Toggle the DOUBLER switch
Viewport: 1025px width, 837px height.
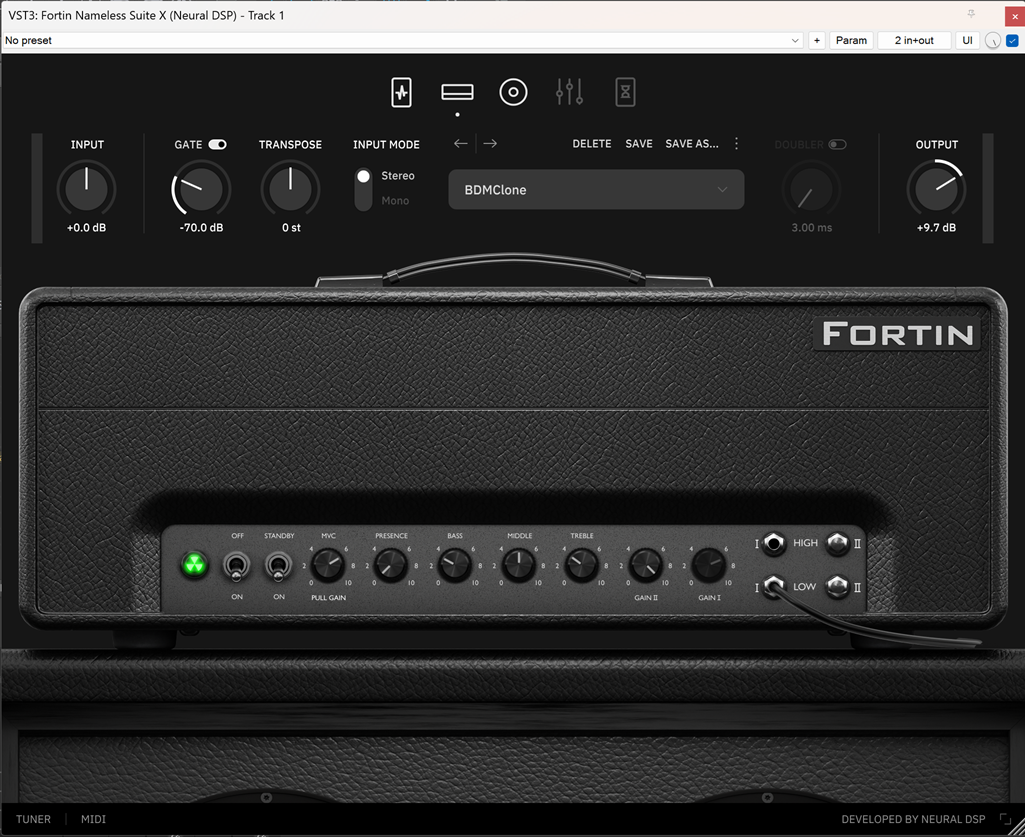837,145
